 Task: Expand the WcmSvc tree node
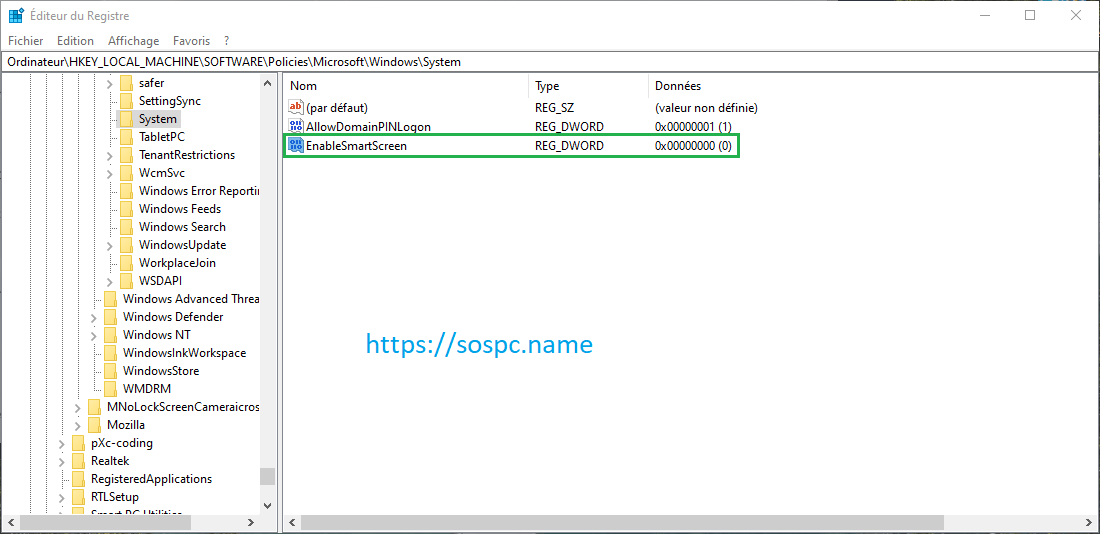point(109,173)
